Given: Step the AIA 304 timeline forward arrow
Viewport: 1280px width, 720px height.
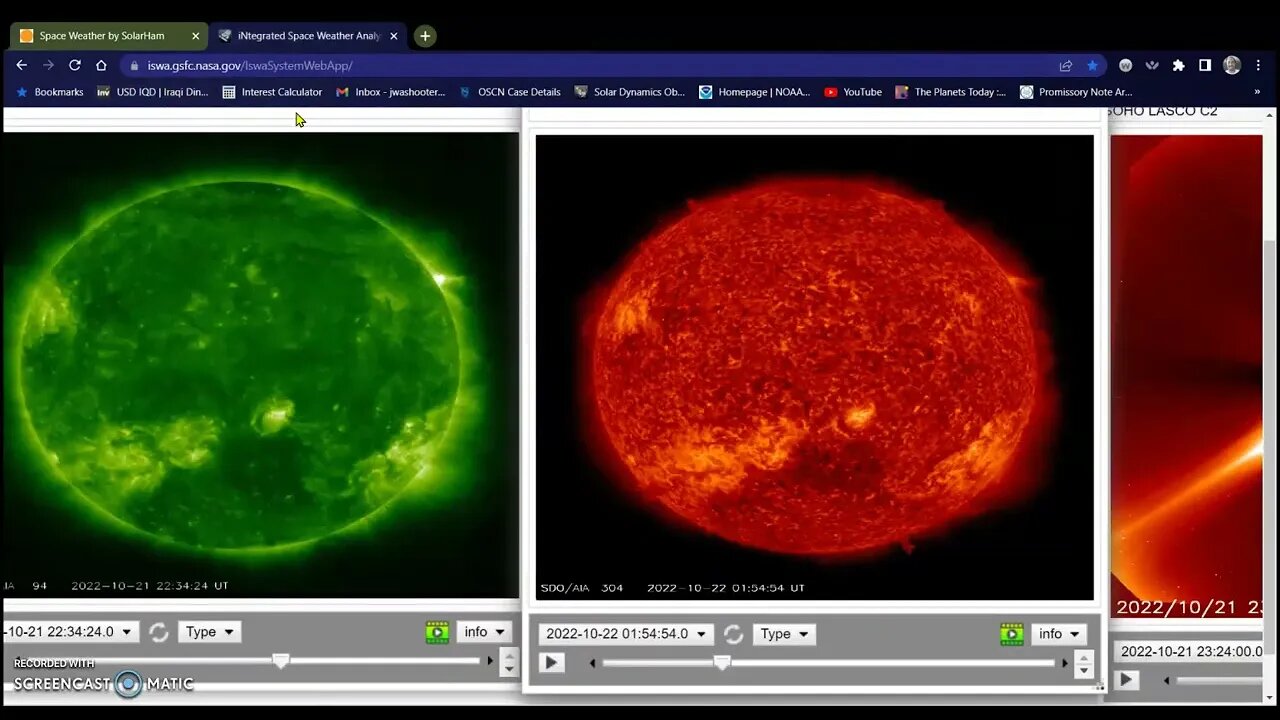Looking at the screenshot, I should (x=1064, y=663).
